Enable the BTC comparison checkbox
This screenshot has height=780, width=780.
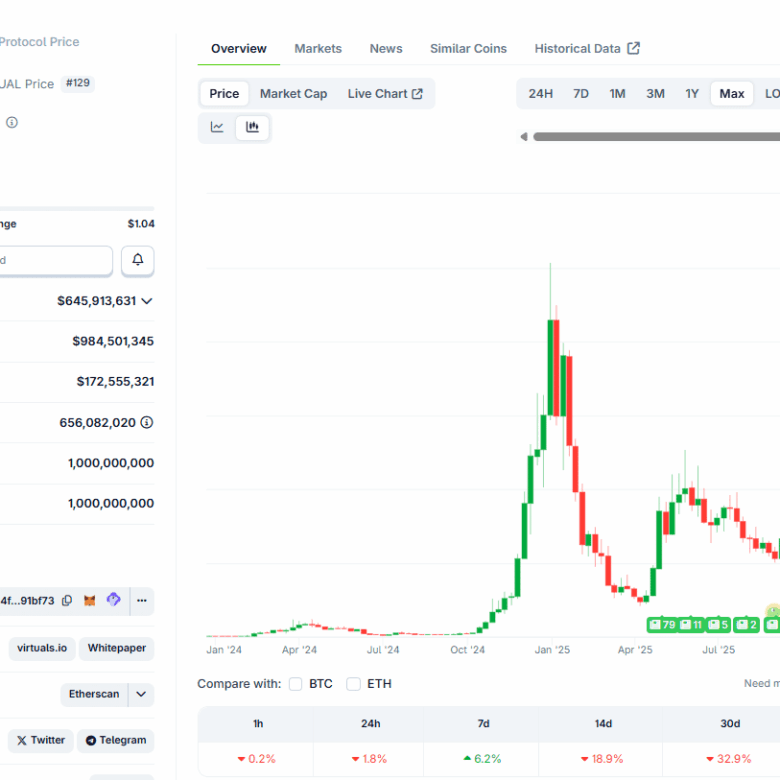(296, 684)
